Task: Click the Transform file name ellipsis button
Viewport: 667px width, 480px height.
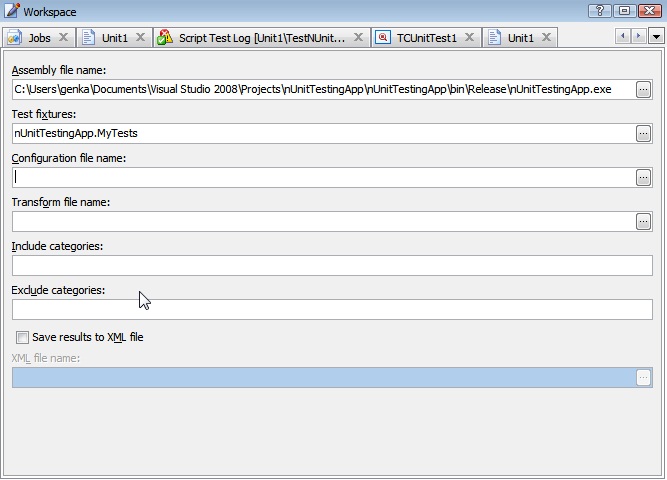Action: tap(643, 221)
